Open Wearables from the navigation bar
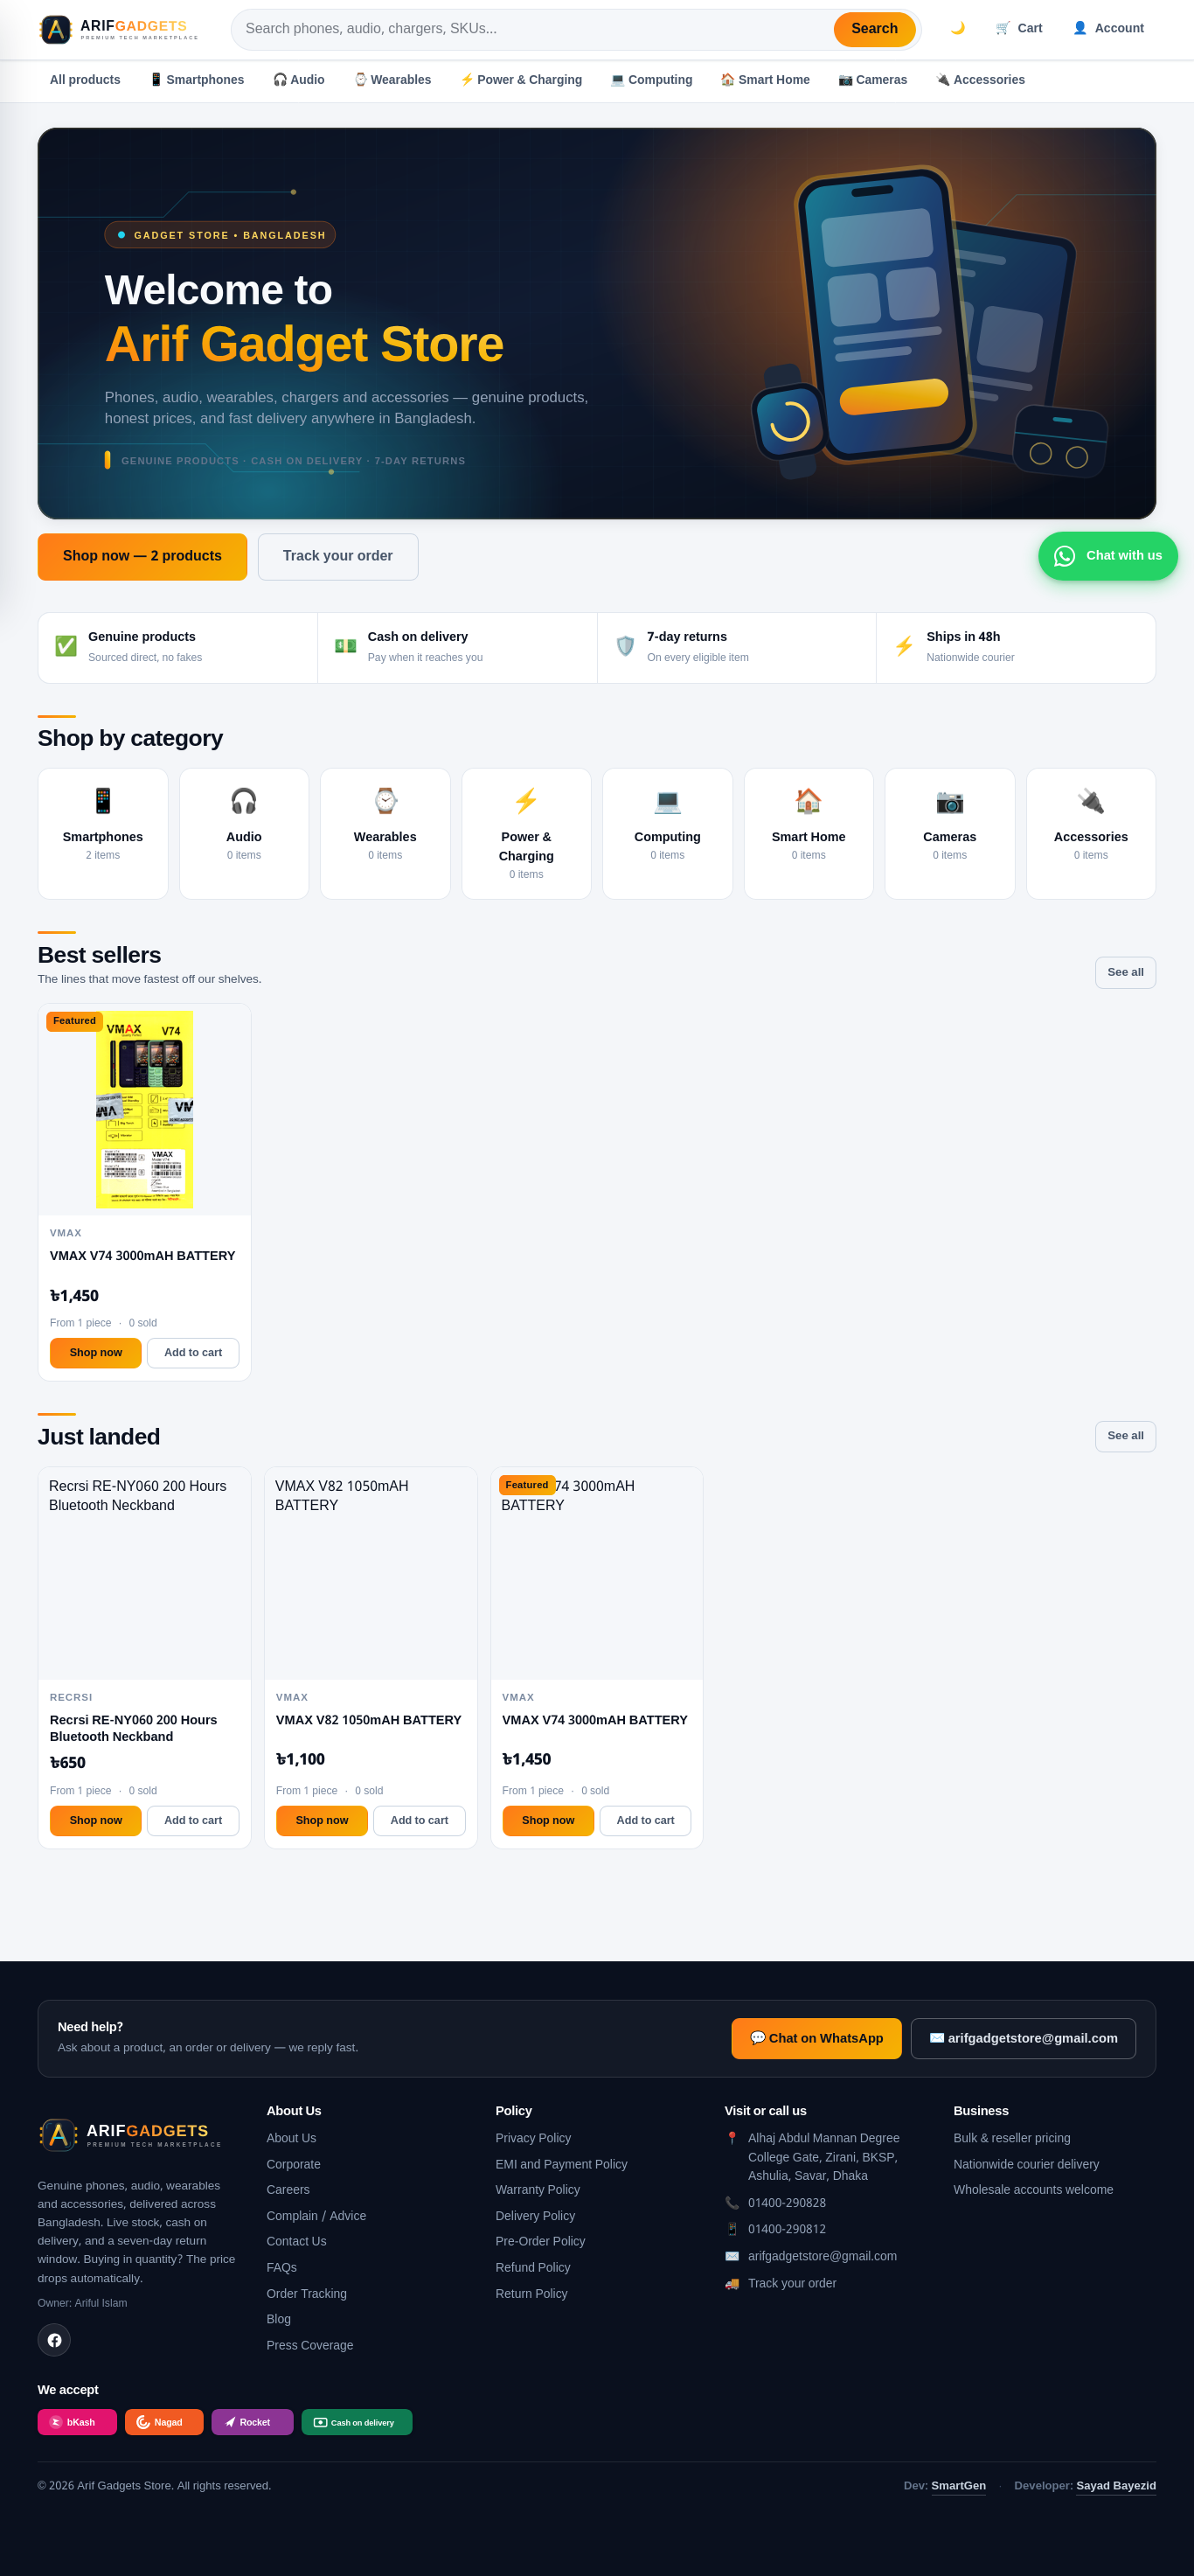1194x2576 pixels. (393, 80)
